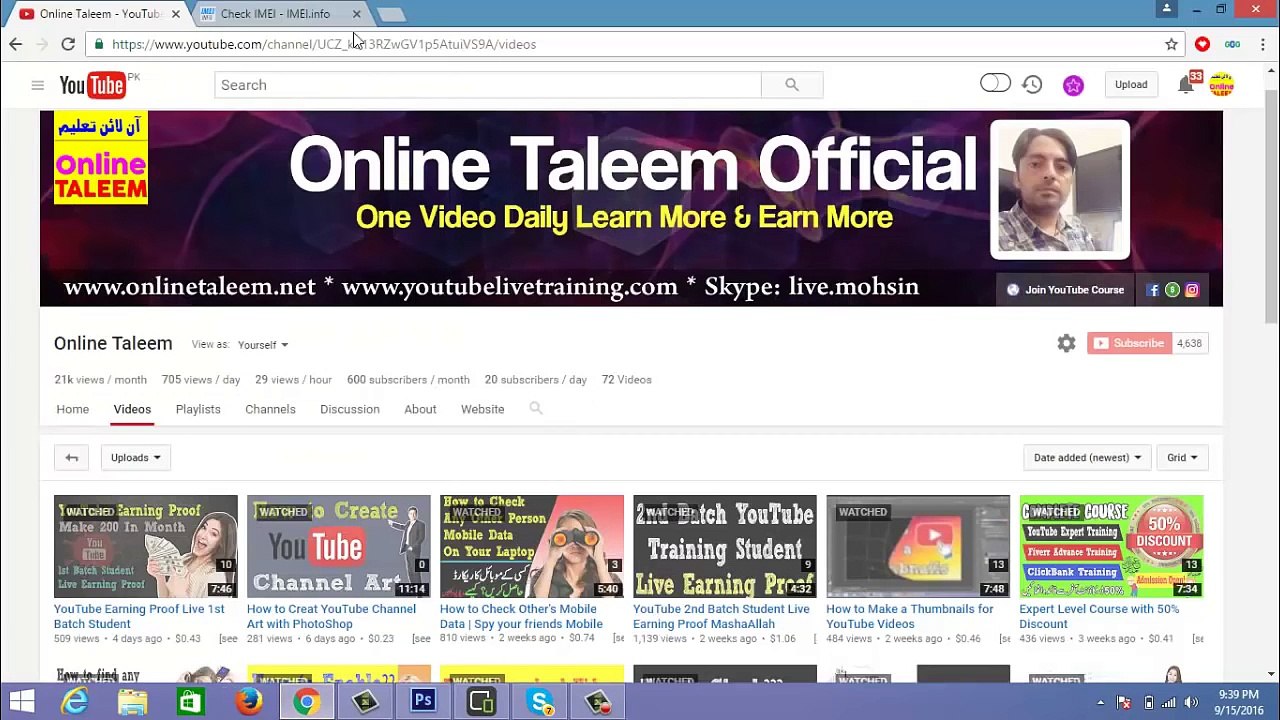Open the About tab
Image resolution: width=1280 pixels, height=720 pixels.
coord(420,409)
